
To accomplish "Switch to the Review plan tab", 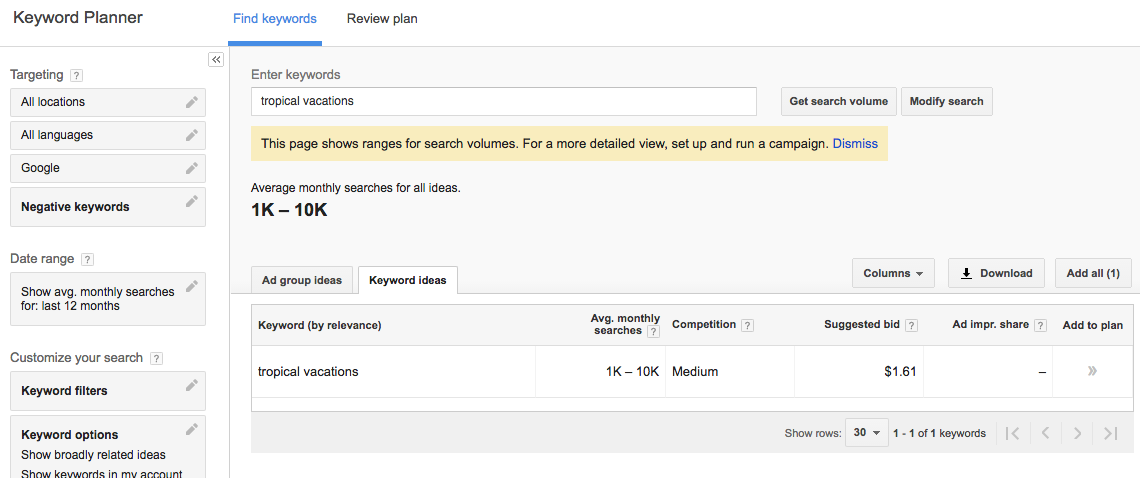I will coord(382,19).
